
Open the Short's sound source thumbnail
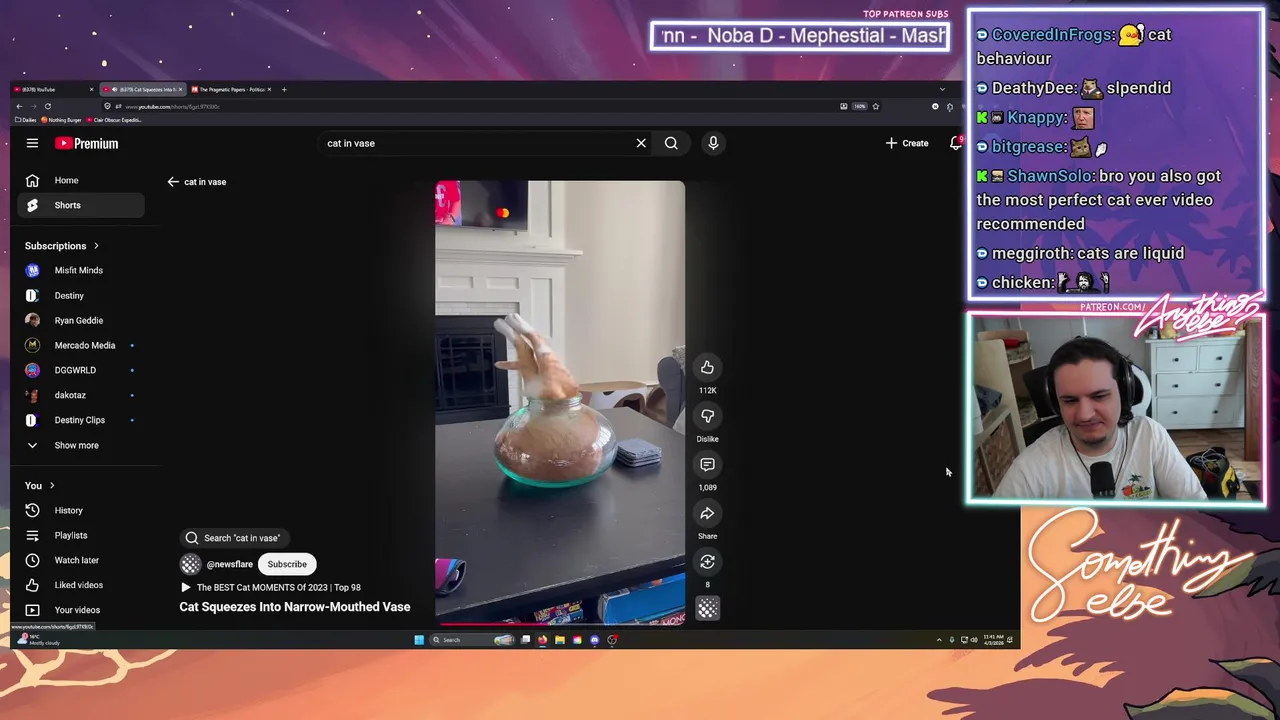[x=707, y=608]
